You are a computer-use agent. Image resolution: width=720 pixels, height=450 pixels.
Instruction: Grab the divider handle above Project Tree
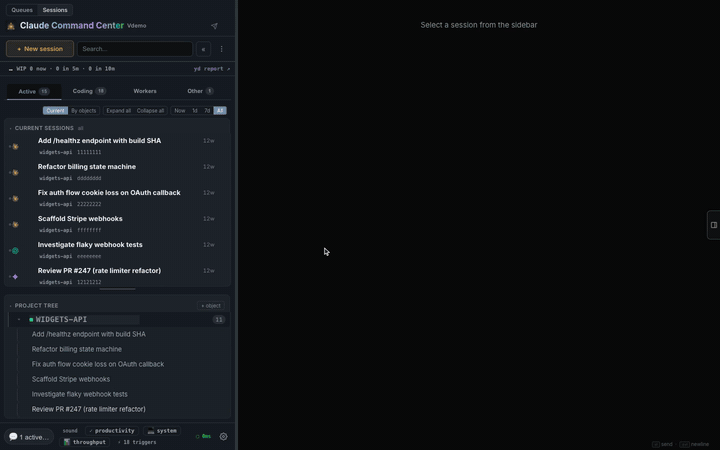pyautogui.click(x=118, y=289)
